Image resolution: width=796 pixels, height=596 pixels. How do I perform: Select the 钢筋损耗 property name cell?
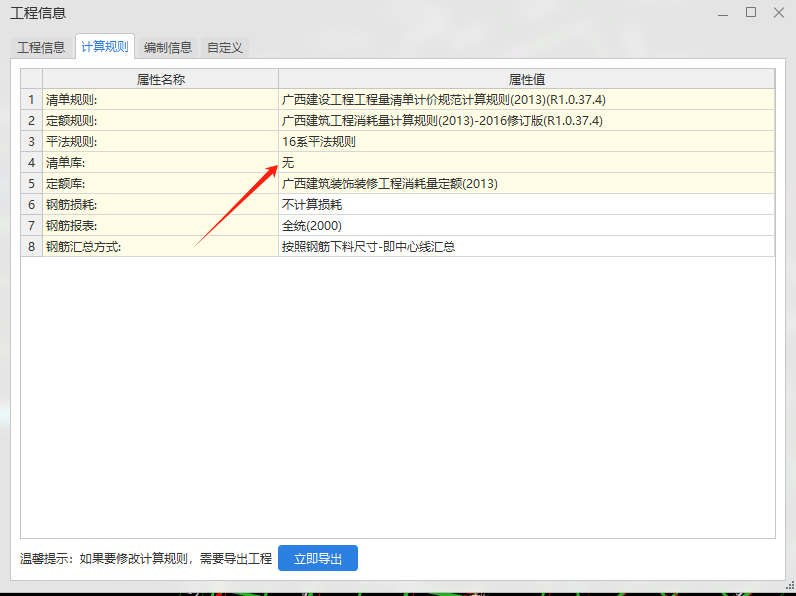click(x=160, y=205)
